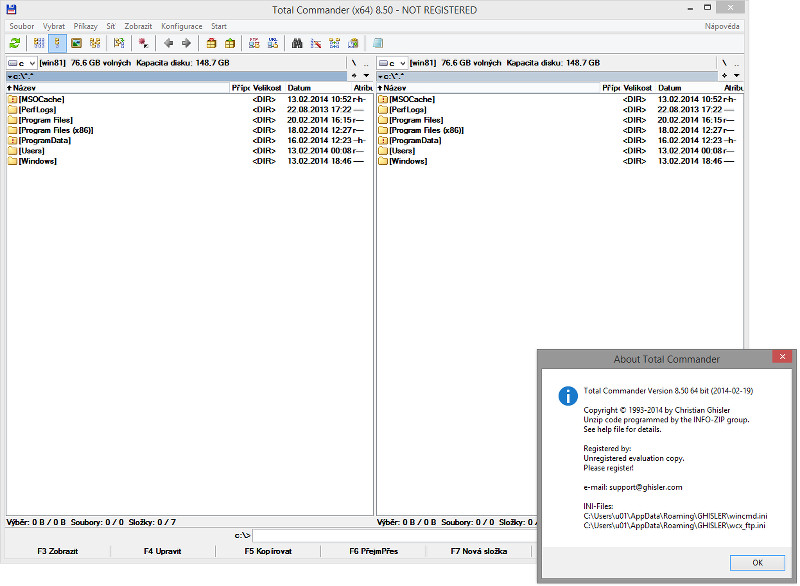
Task: Click the command line input field
Action: pos(395,536)
